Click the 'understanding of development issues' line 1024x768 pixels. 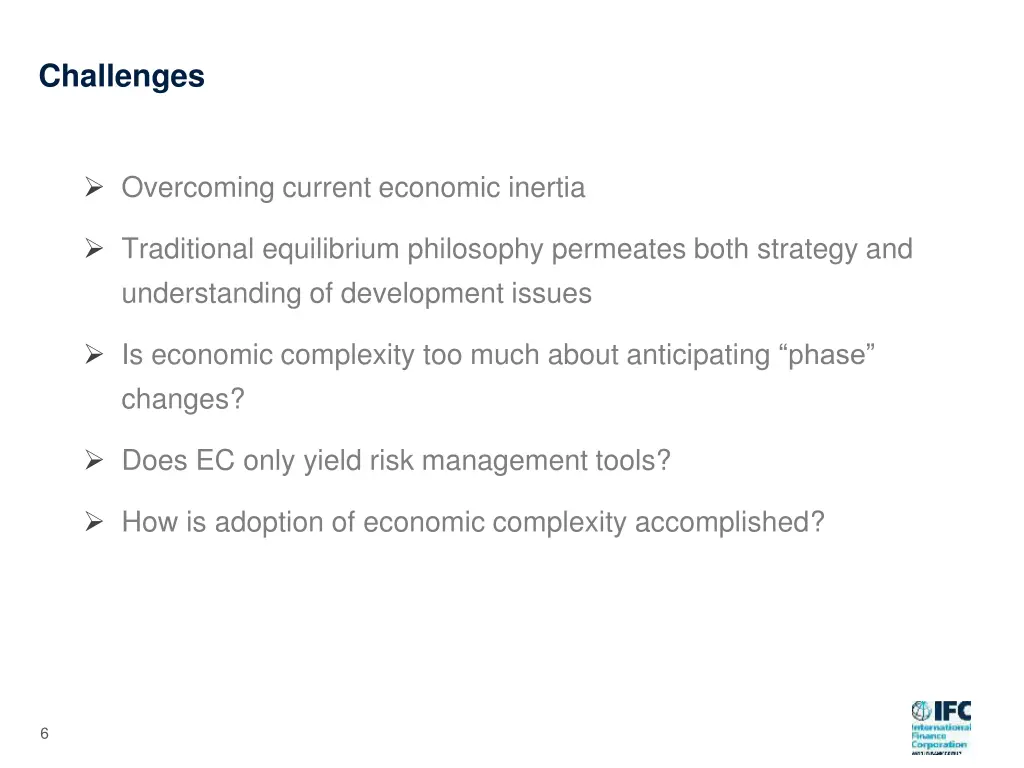357,293
